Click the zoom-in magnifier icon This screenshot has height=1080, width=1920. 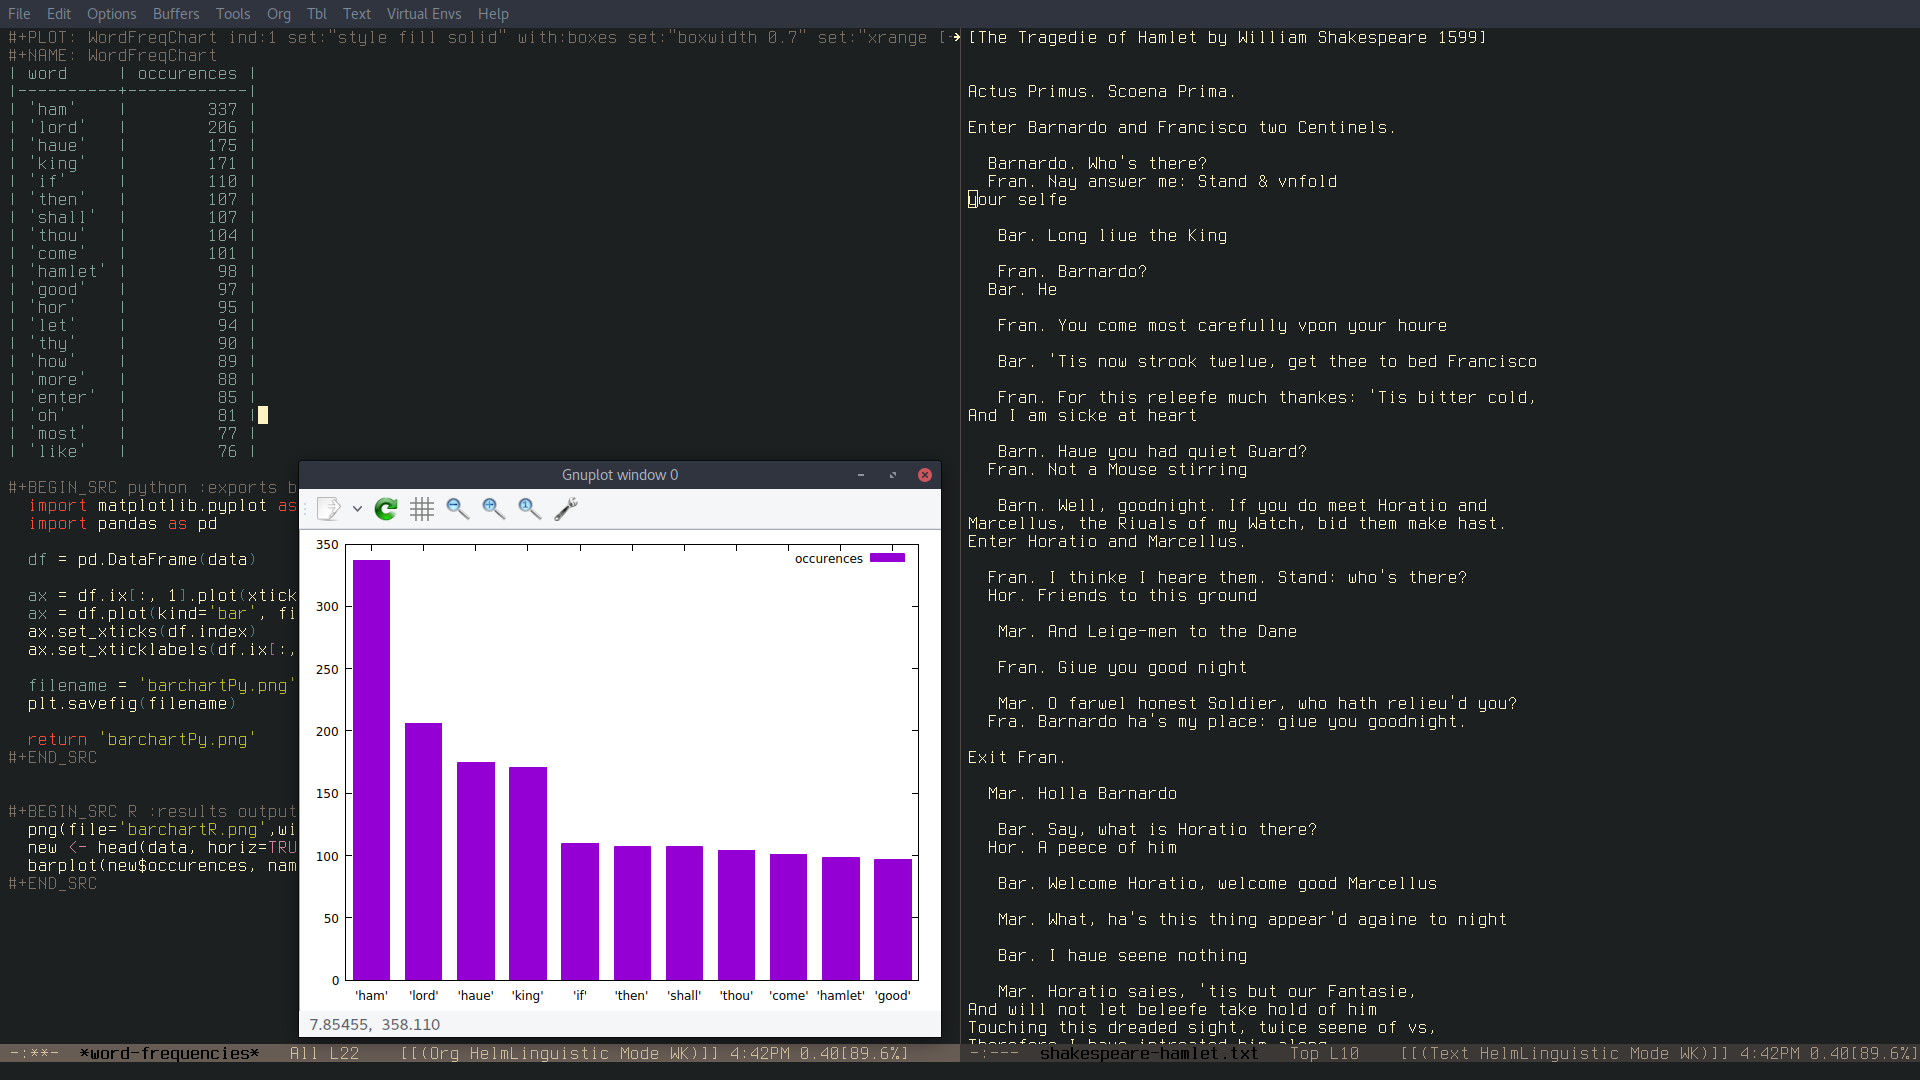[x=494, y=509]
